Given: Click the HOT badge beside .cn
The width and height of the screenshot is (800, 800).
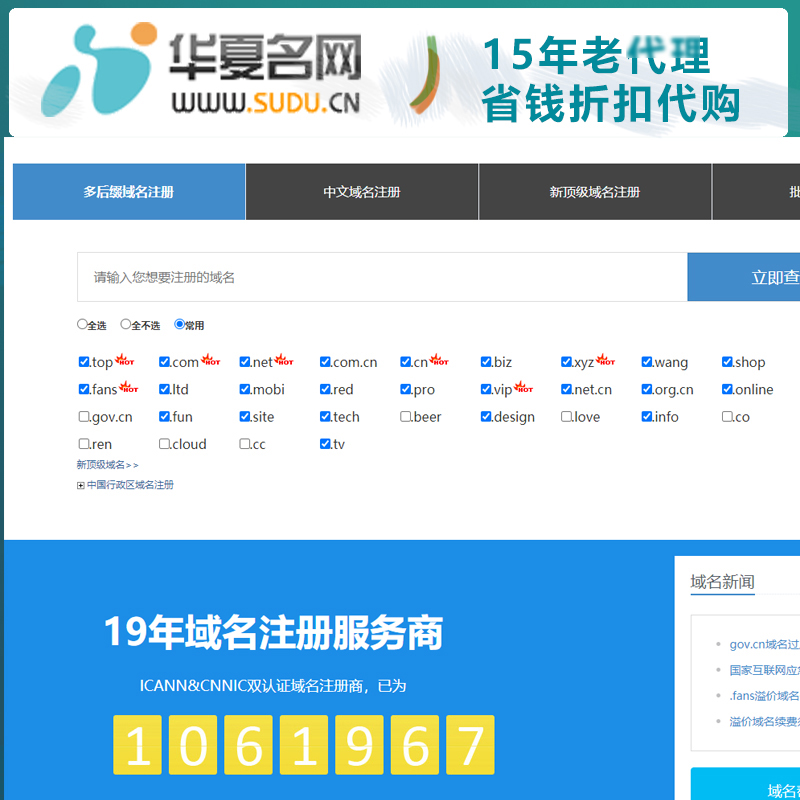Looking at the screenshot, I should tap(440, 359).
